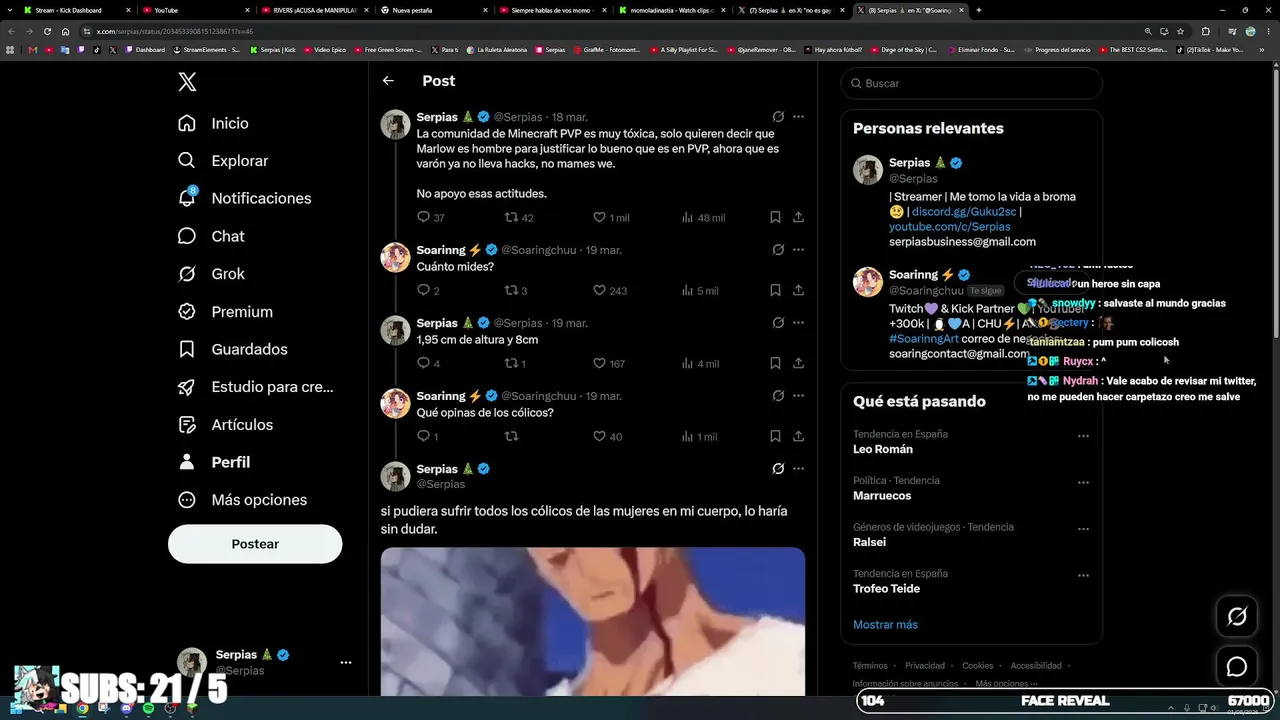Image resolution: width=1280 pixels, height=720 pixels.
Task: Open more options on the 18 mar. post
Action: [798, 117]
